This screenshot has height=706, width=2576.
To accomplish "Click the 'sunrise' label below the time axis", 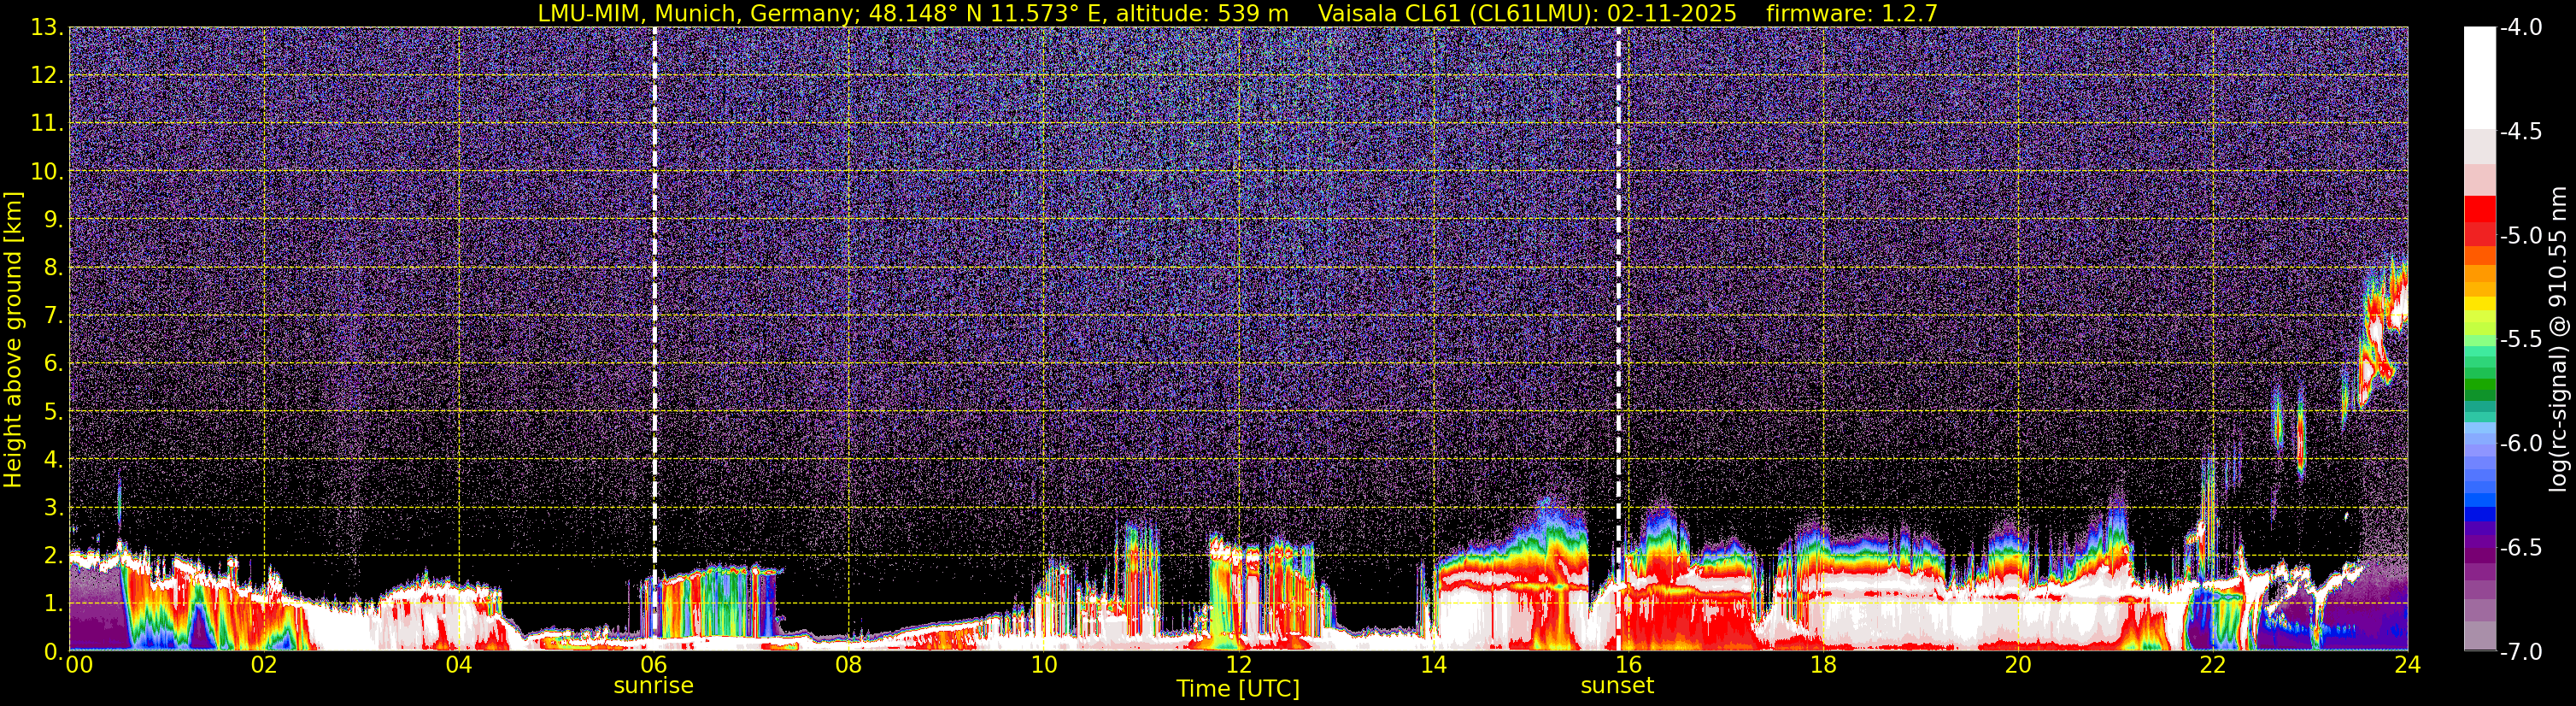I will coord(653,686).
